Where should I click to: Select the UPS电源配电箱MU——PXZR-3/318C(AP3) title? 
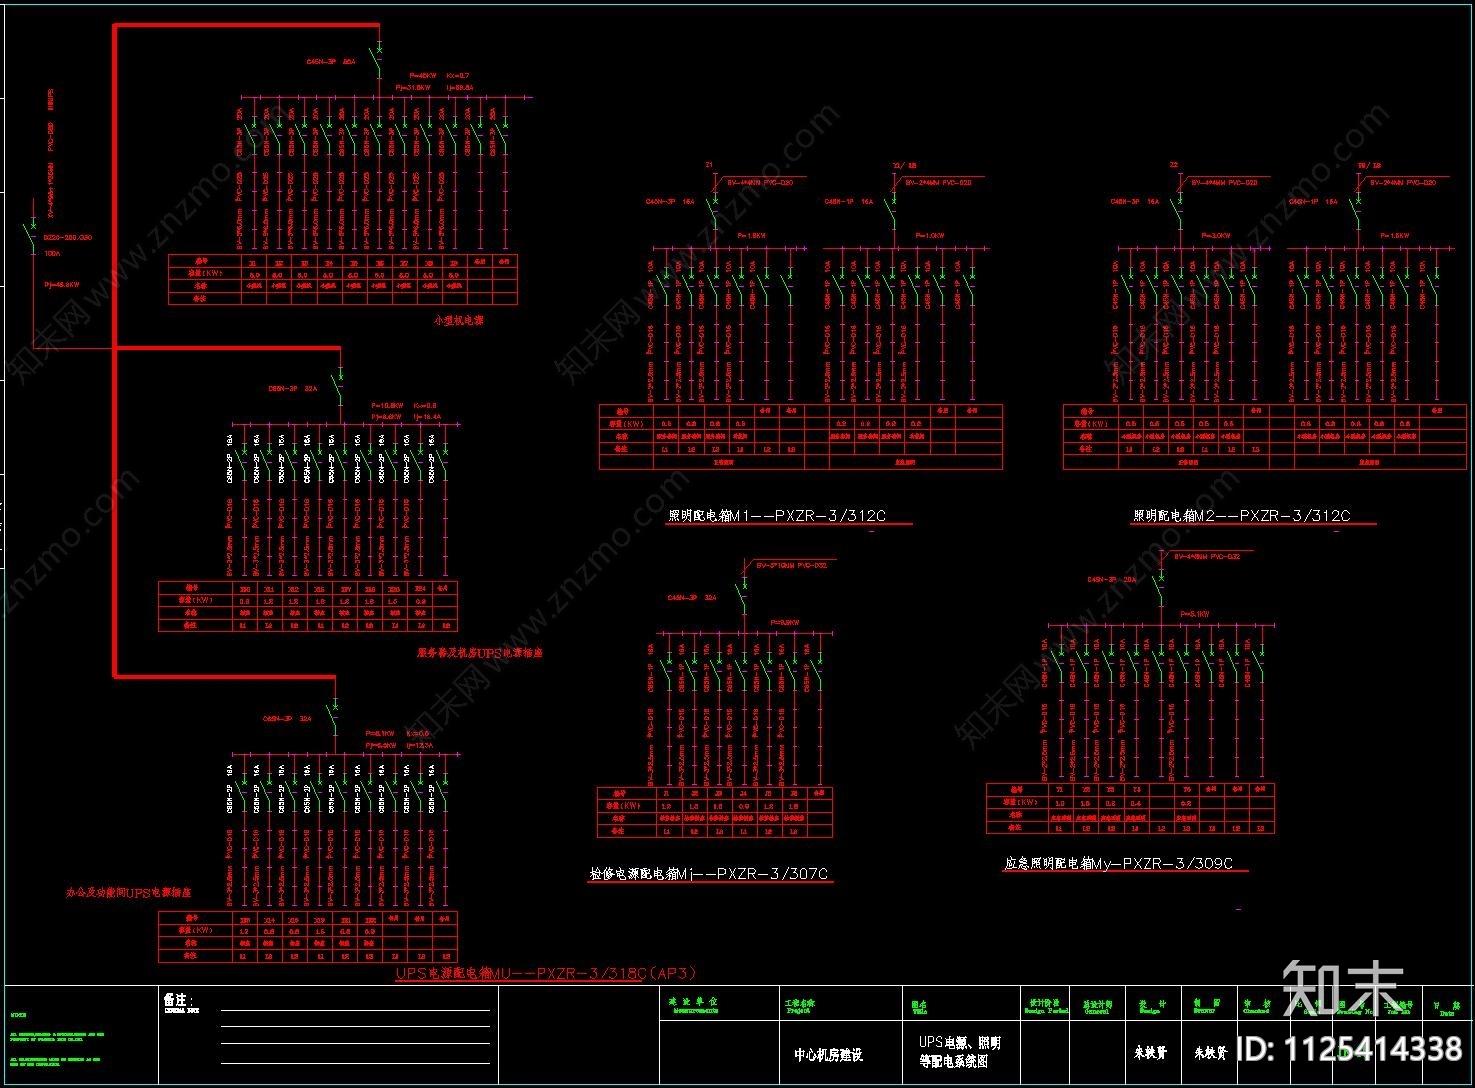pyautogui.click(x=545, y=972)
